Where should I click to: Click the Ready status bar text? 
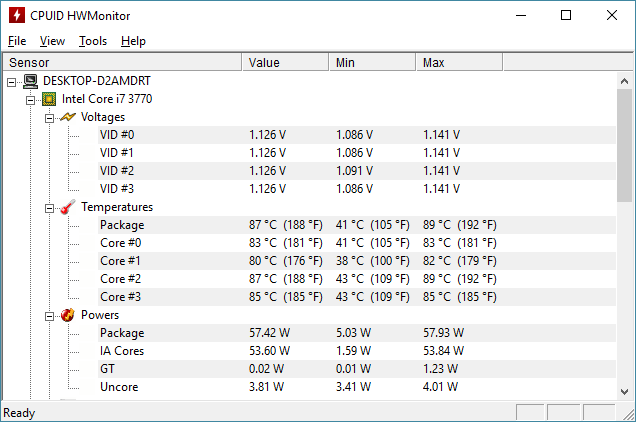click(x=19, y=413)
